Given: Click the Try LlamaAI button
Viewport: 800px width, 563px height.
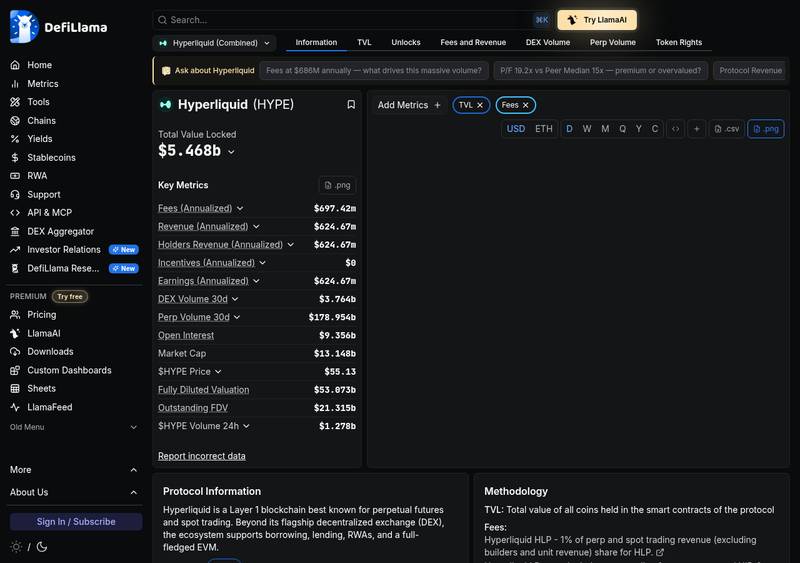Looking at the screenshot, I should click(597, 20).
